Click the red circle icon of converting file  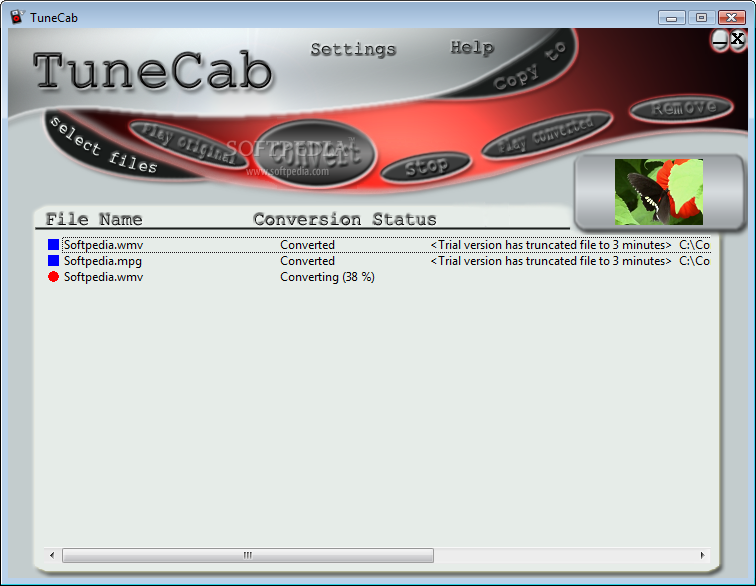pos(54,277)
